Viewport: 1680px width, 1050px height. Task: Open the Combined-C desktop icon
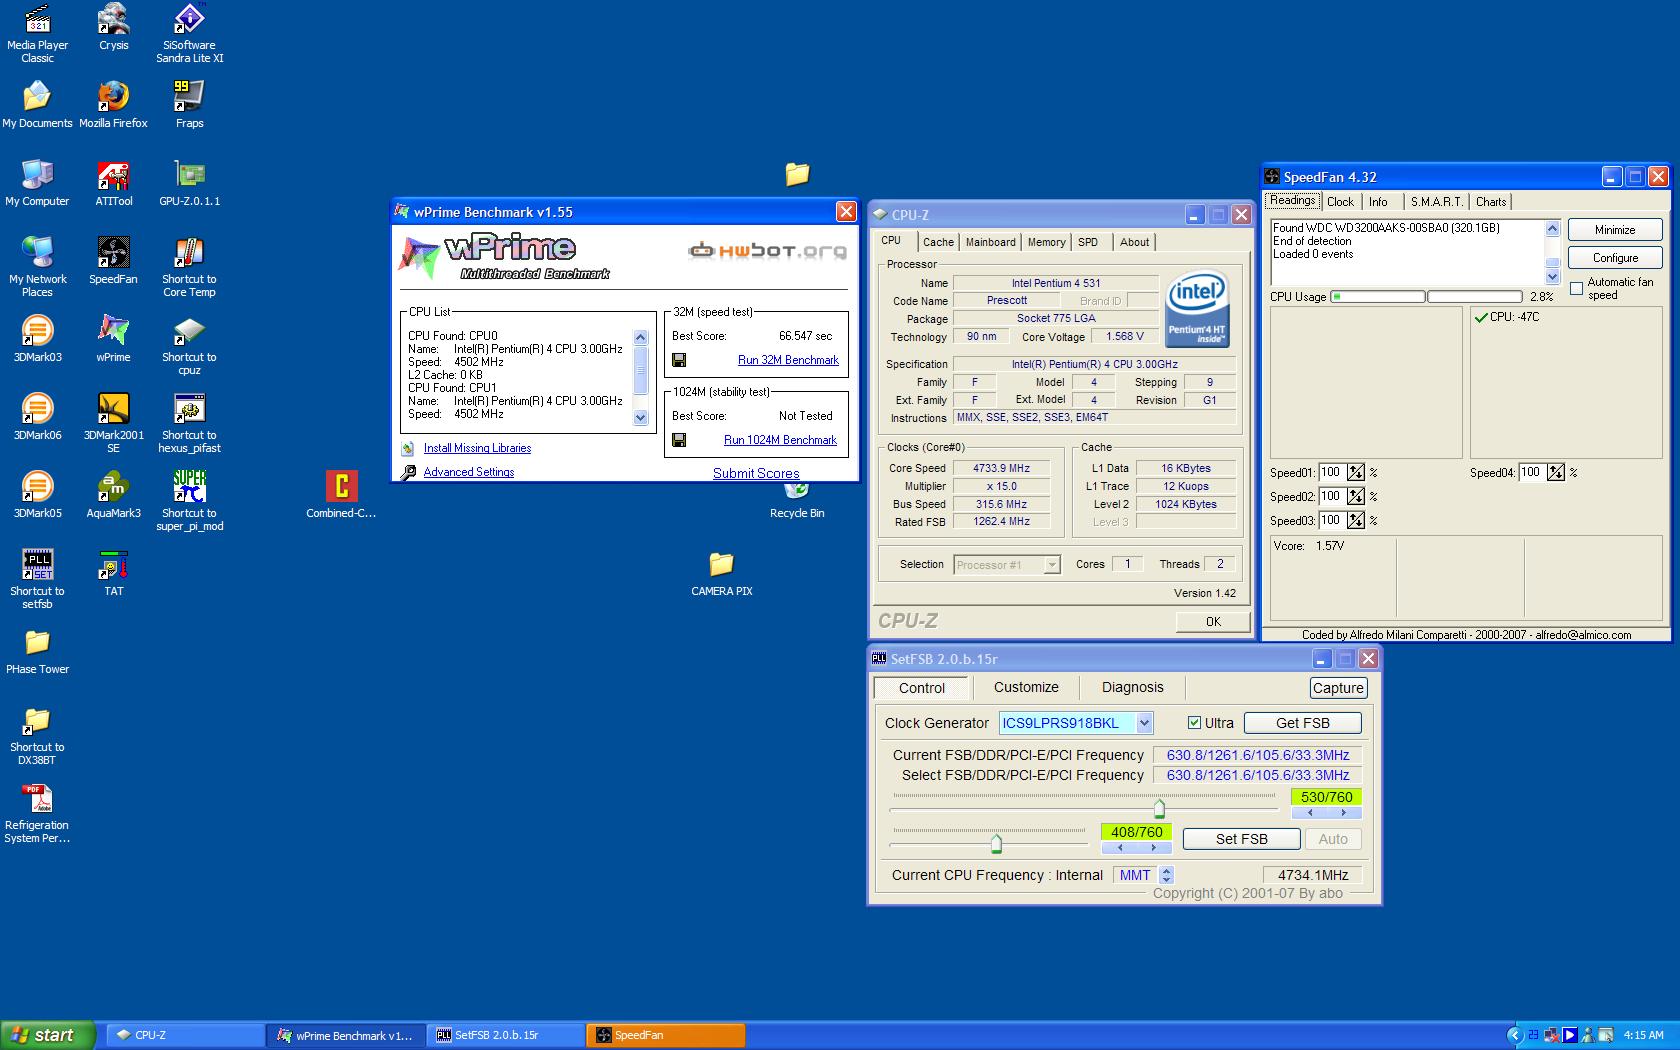341,495
